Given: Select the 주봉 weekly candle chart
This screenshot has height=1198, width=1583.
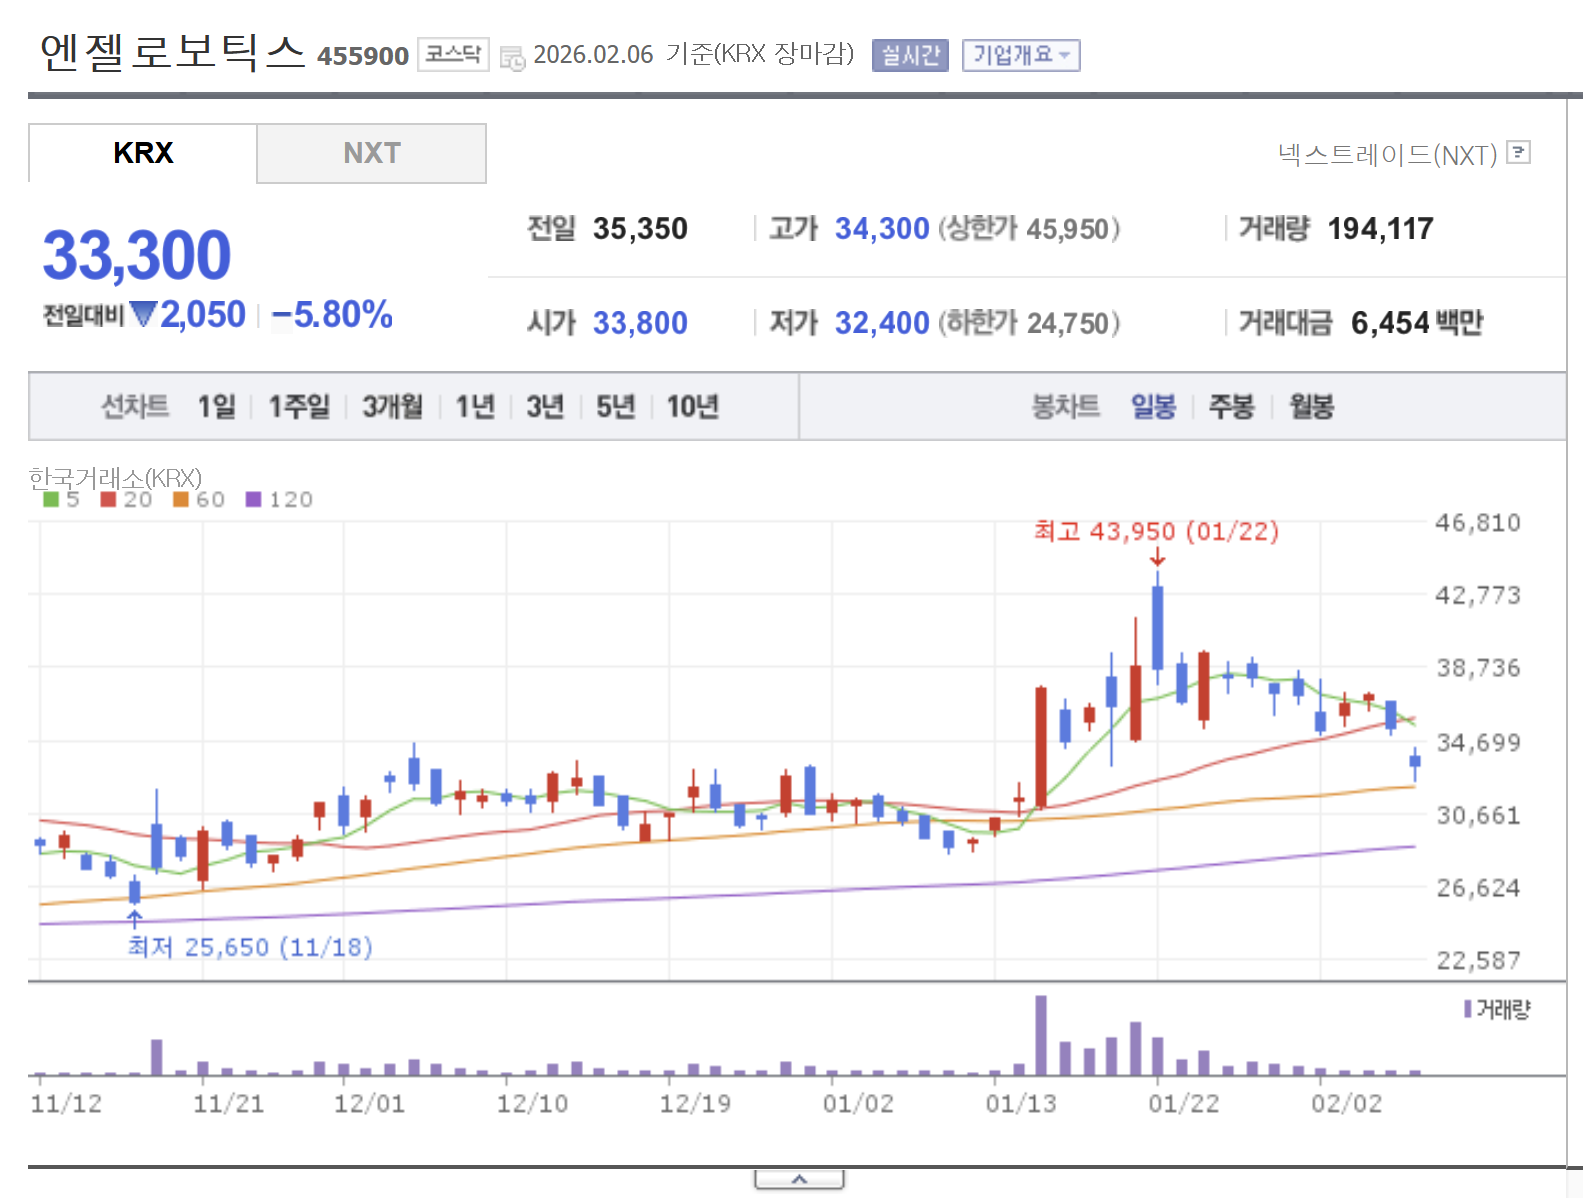Looking at the screenshot, I should click(1231, 407).
